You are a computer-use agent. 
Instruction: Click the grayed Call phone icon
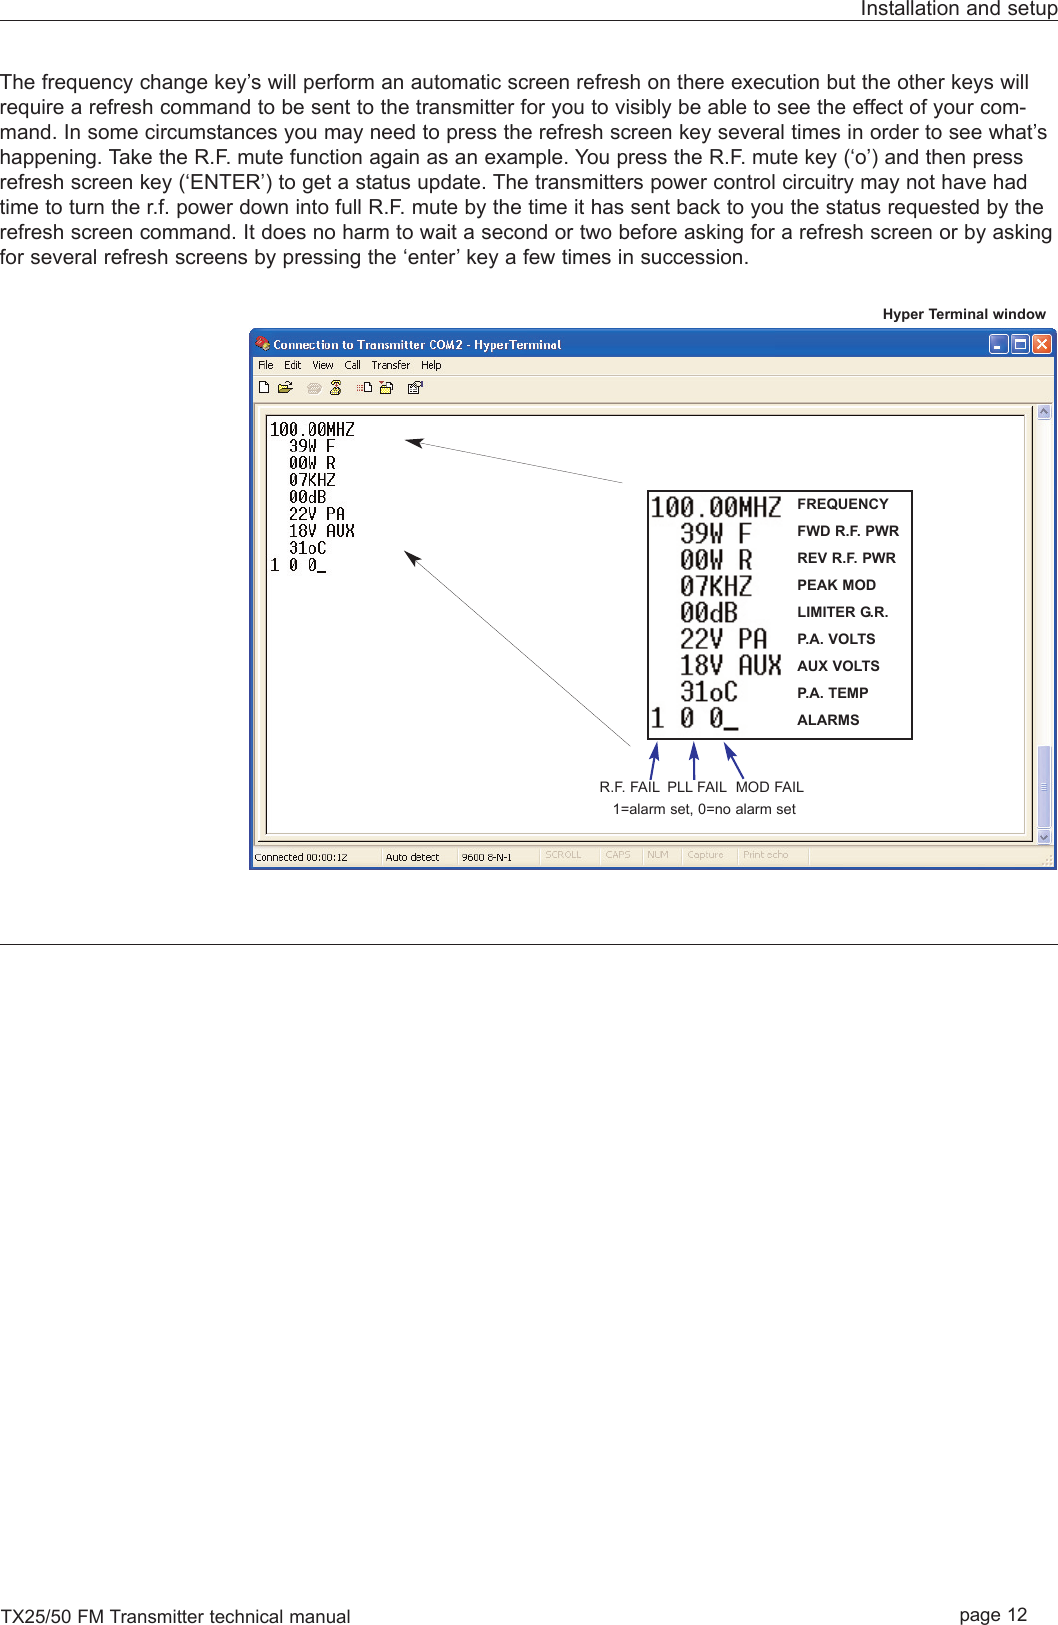point(314,388)
